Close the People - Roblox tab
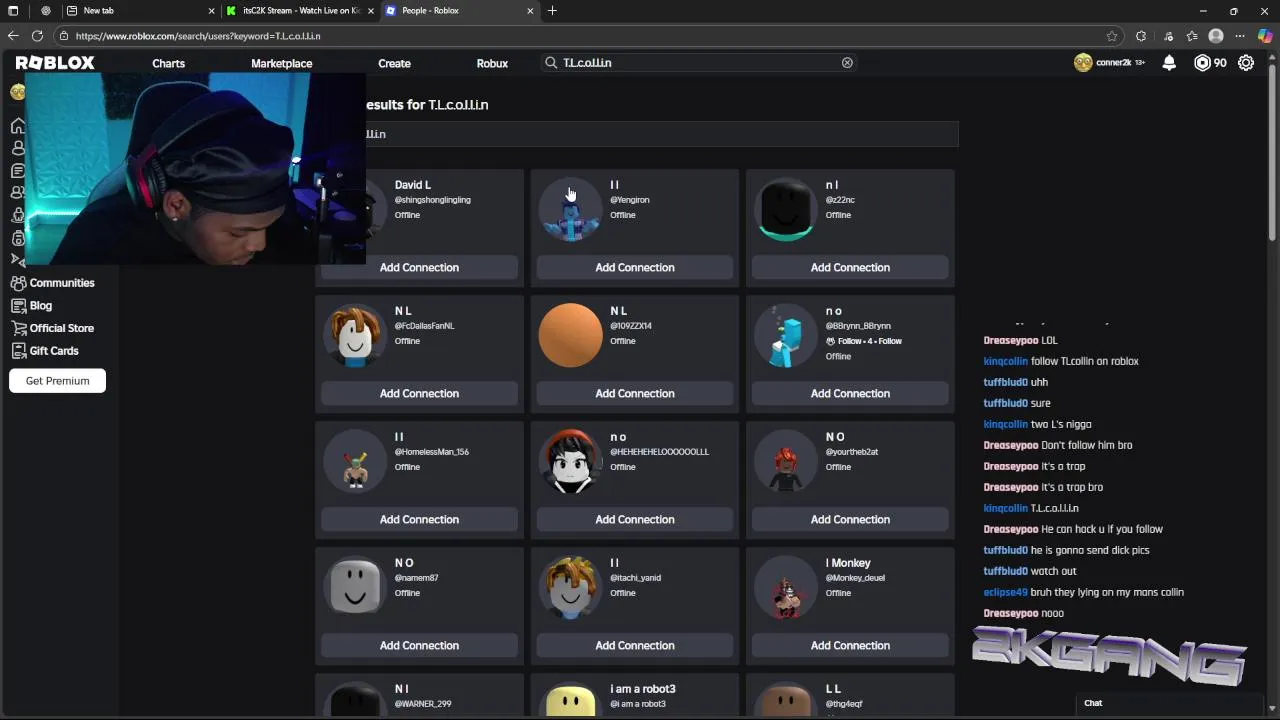The width and height of the screenshot is (1280, 720). coord(530,11)
